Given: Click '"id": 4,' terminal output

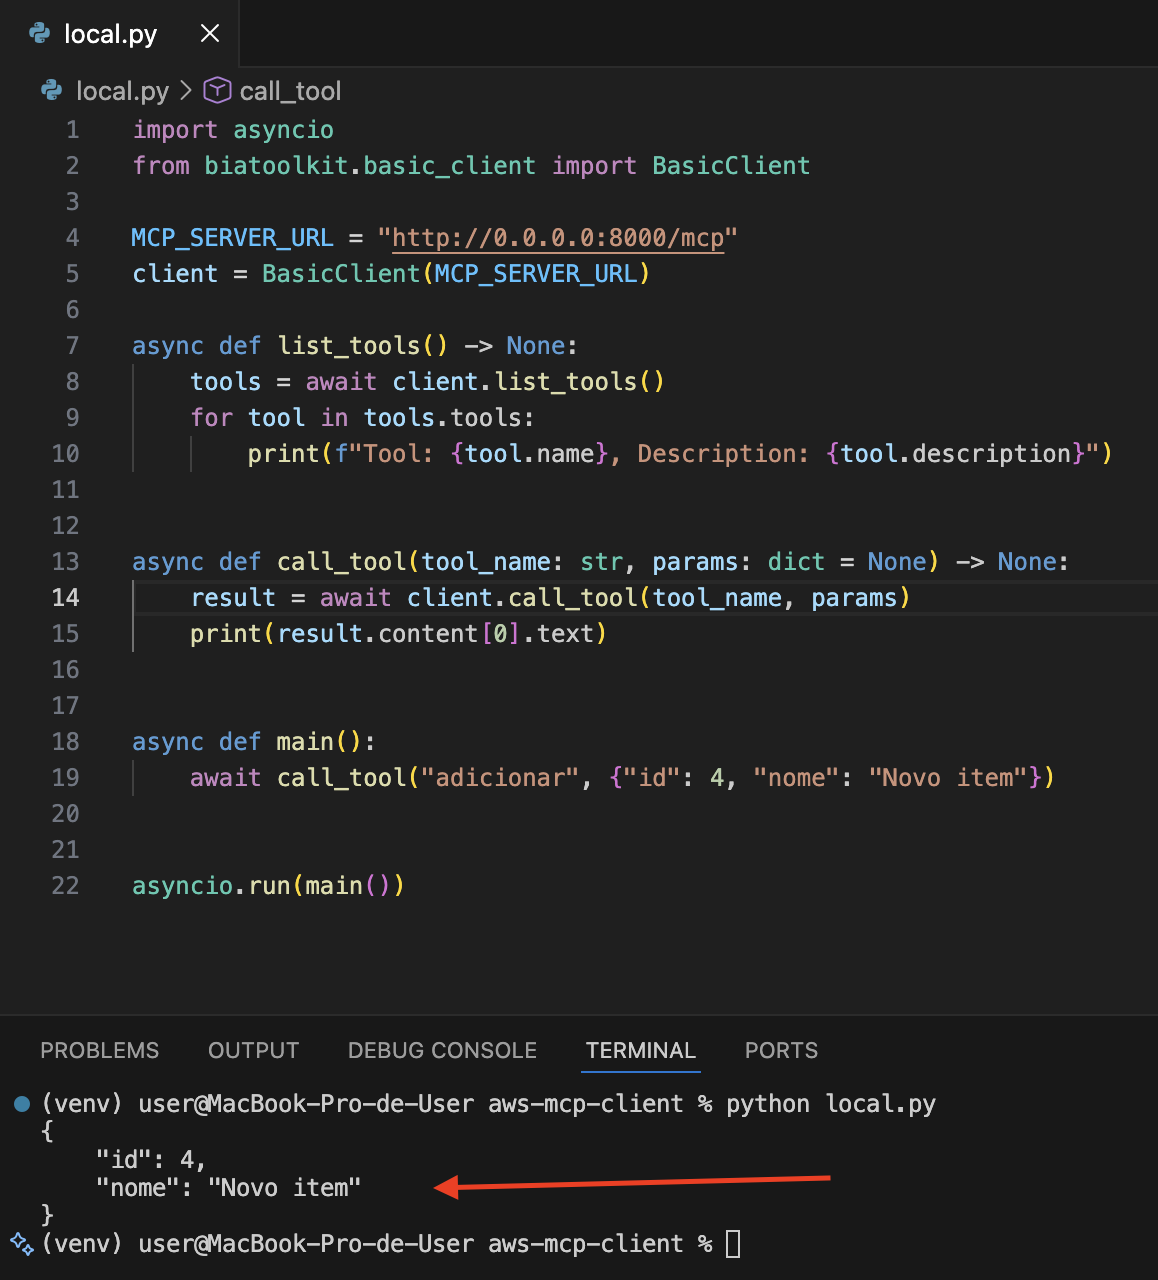Looking at the screenshot, I should pos(151,1160).
